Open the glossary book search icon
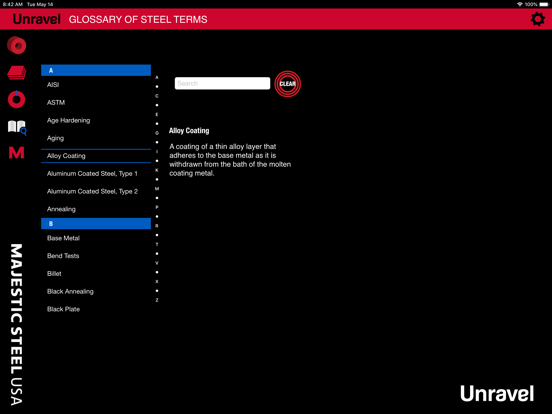Viewport: 552px width, 414px height. (17, 127)
